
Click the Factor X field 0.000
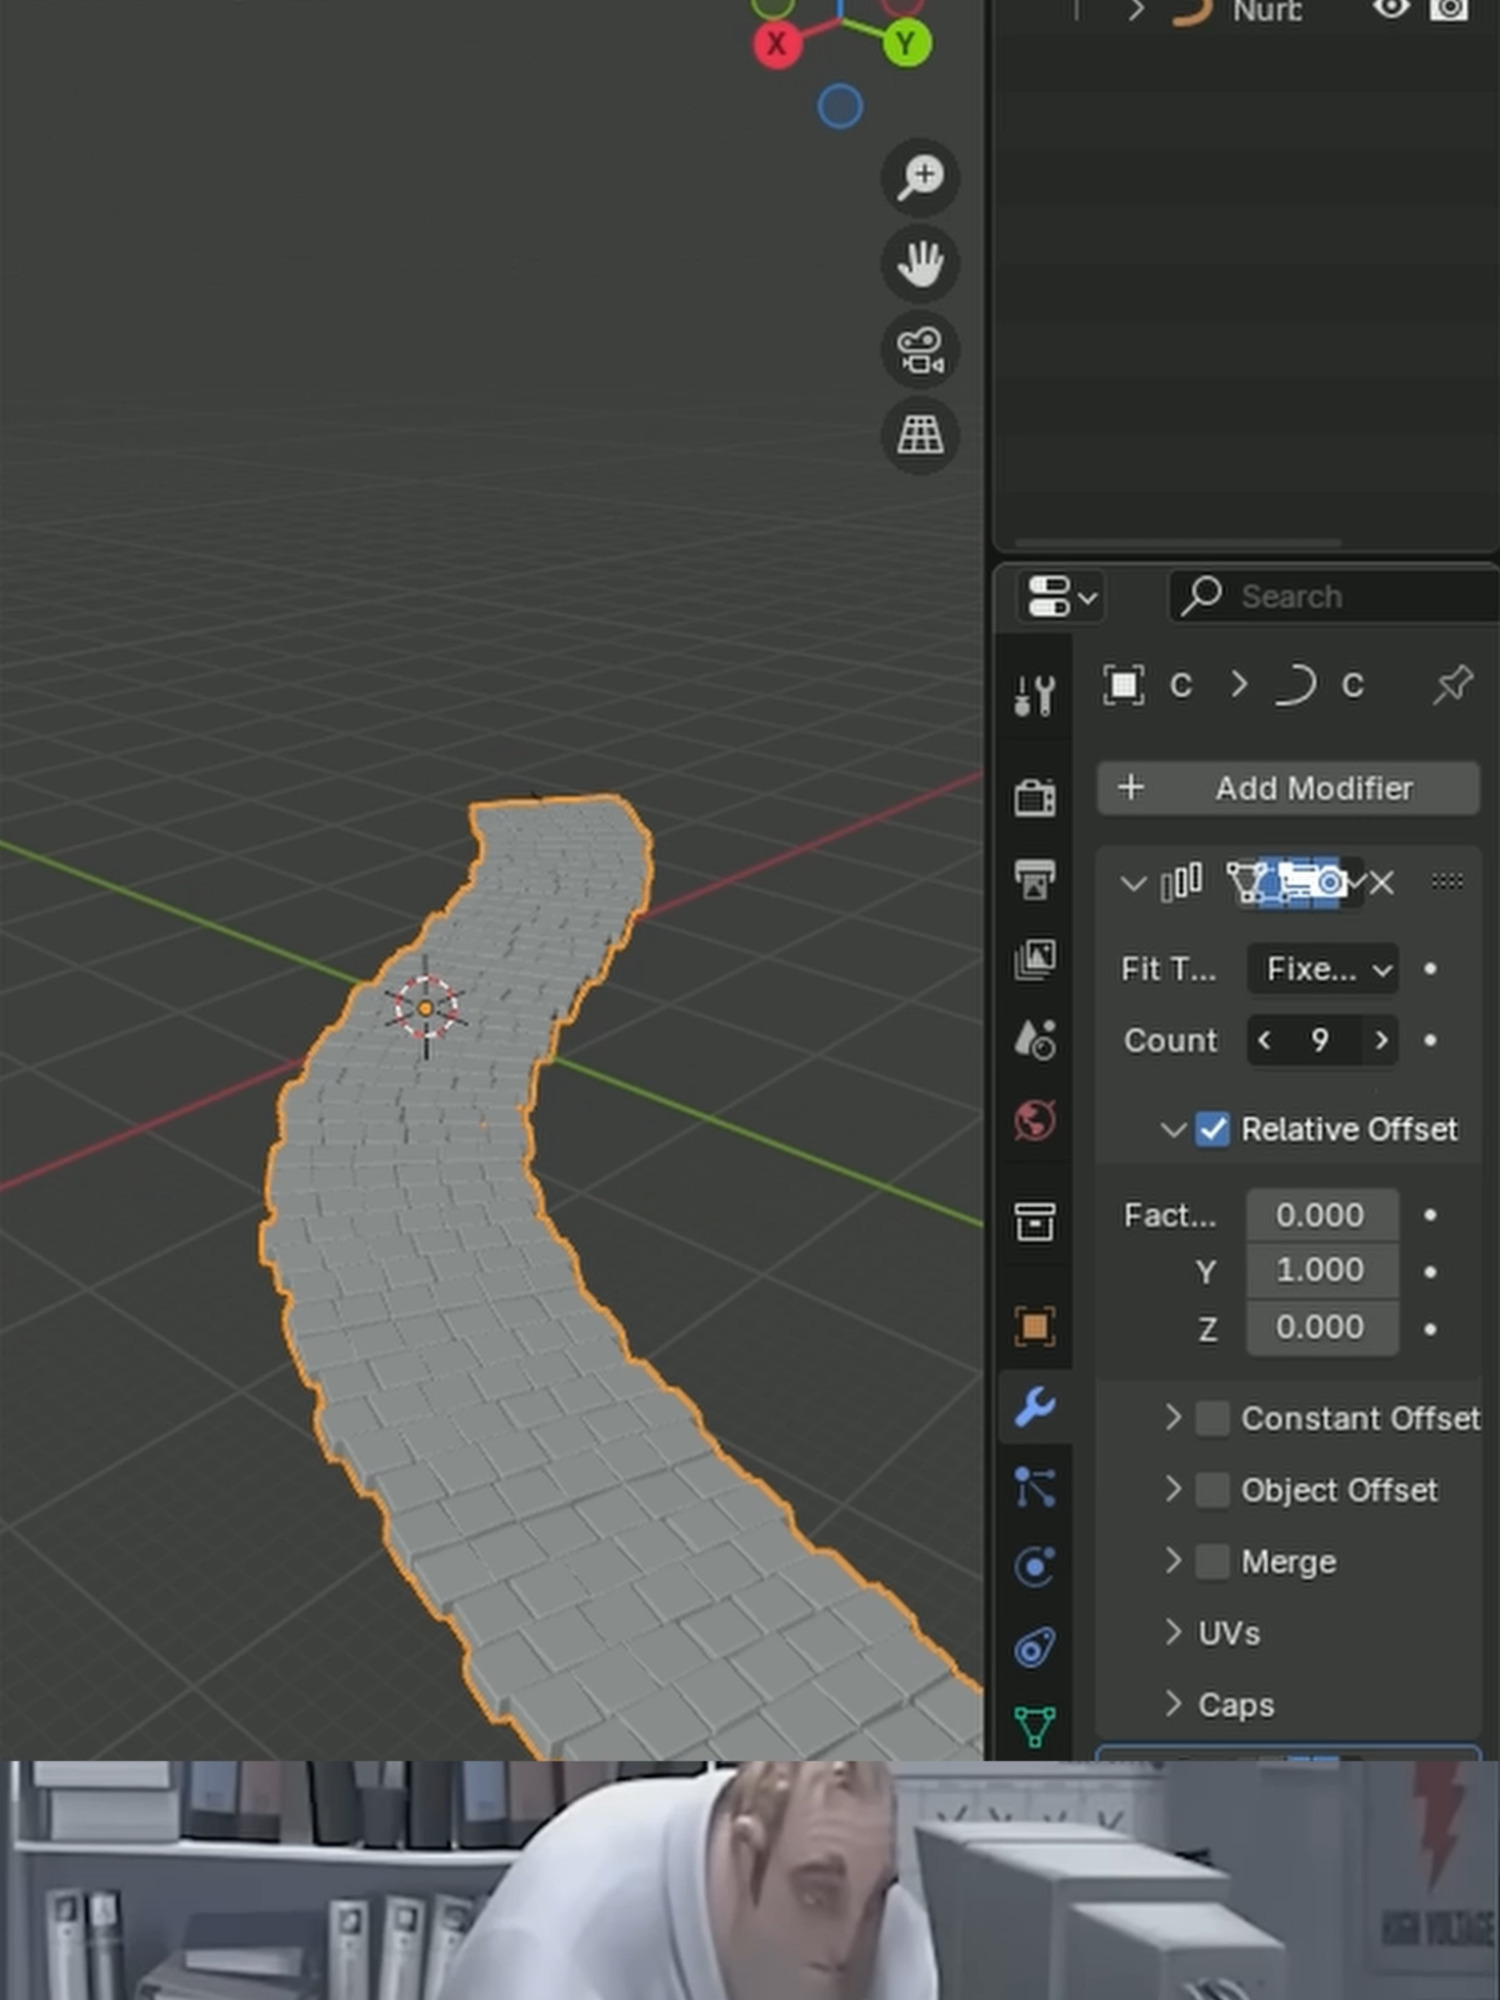point(1322,1215)
